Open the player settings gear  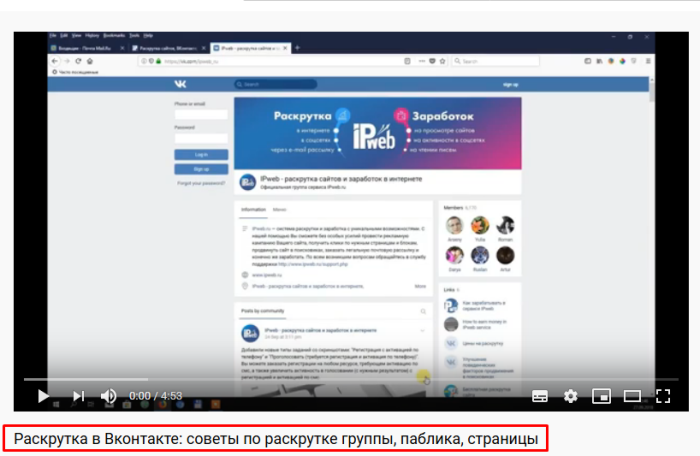(570, 396)
